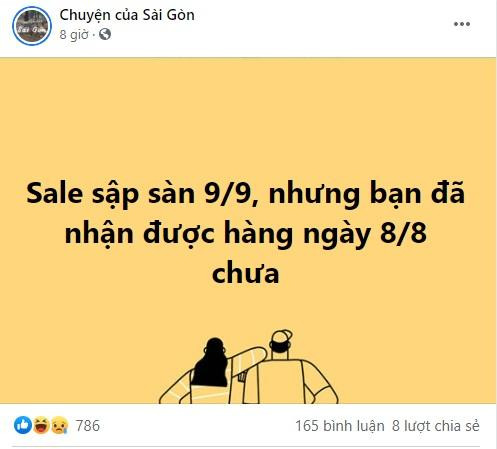Click the blue Like reaction icon

(23, 425)
